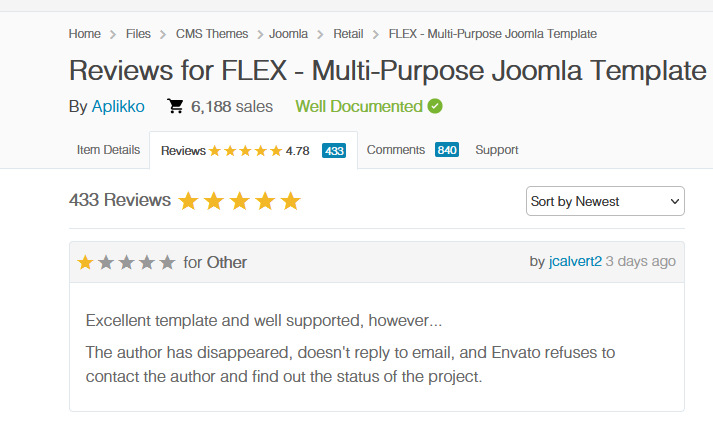Click the shopping cart sales icon
The image size is (713, 424).
(x=176, y=106)
